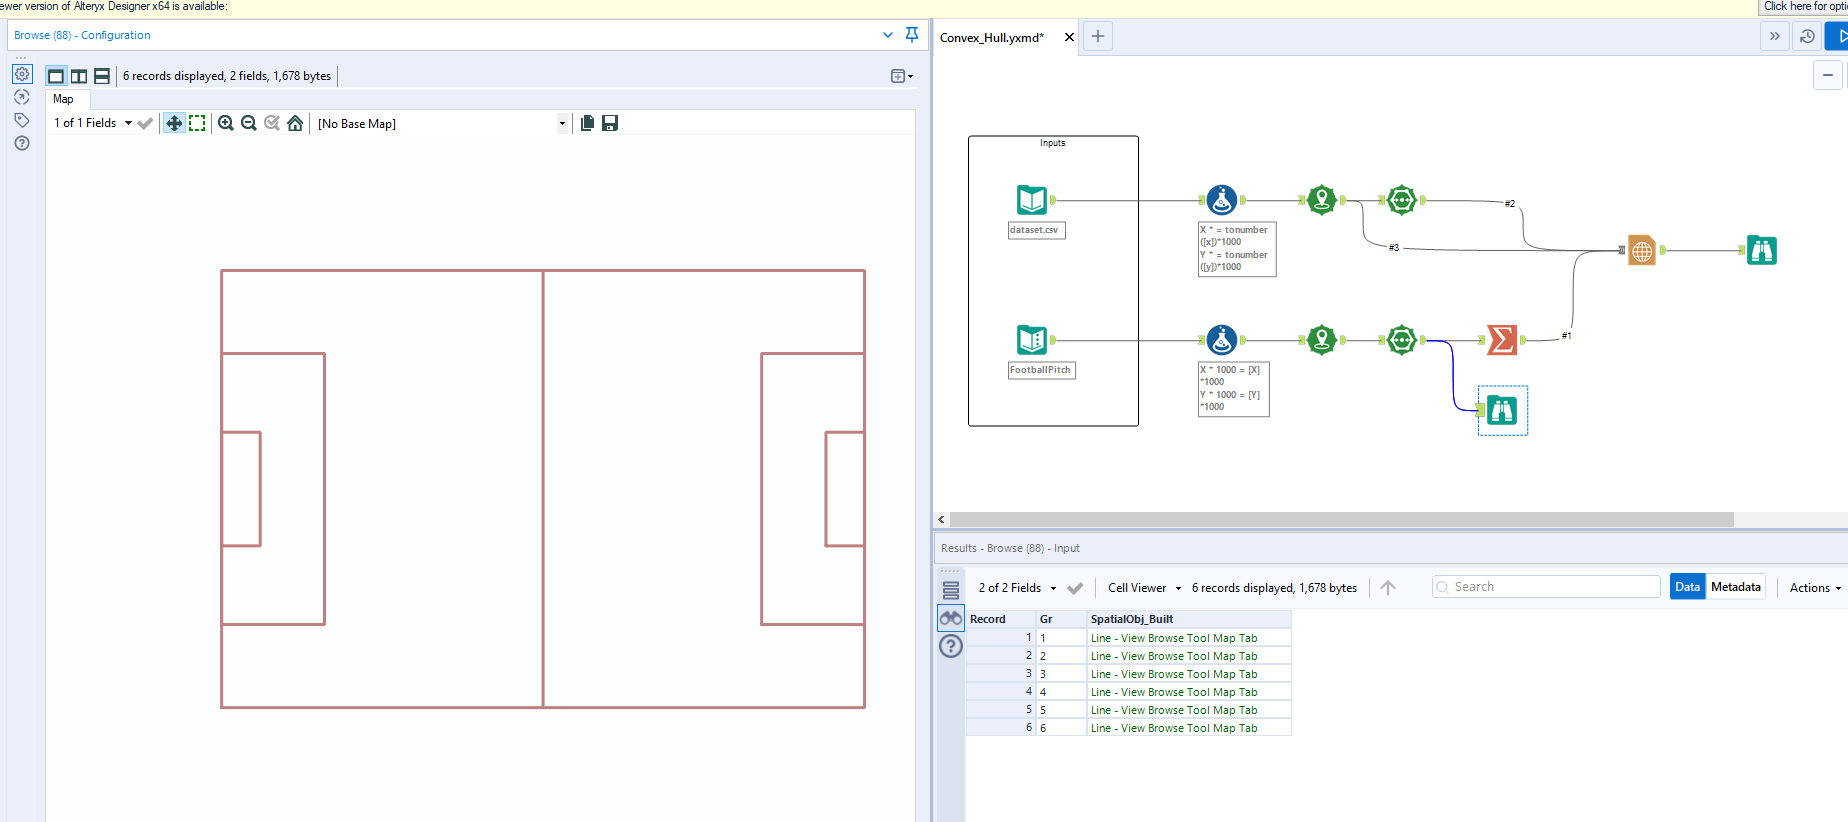
Task: Select the orange Report Map tool
Action: coord(1641,250)
